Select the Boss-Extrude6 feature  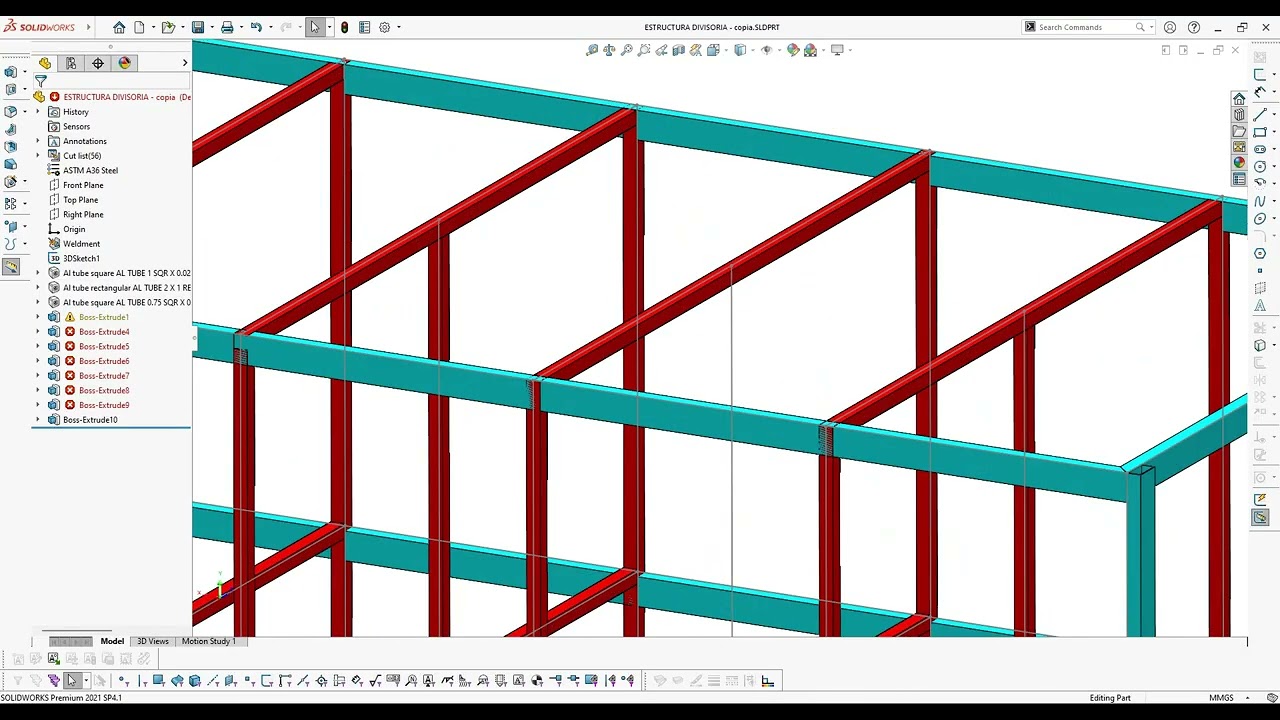104,361
